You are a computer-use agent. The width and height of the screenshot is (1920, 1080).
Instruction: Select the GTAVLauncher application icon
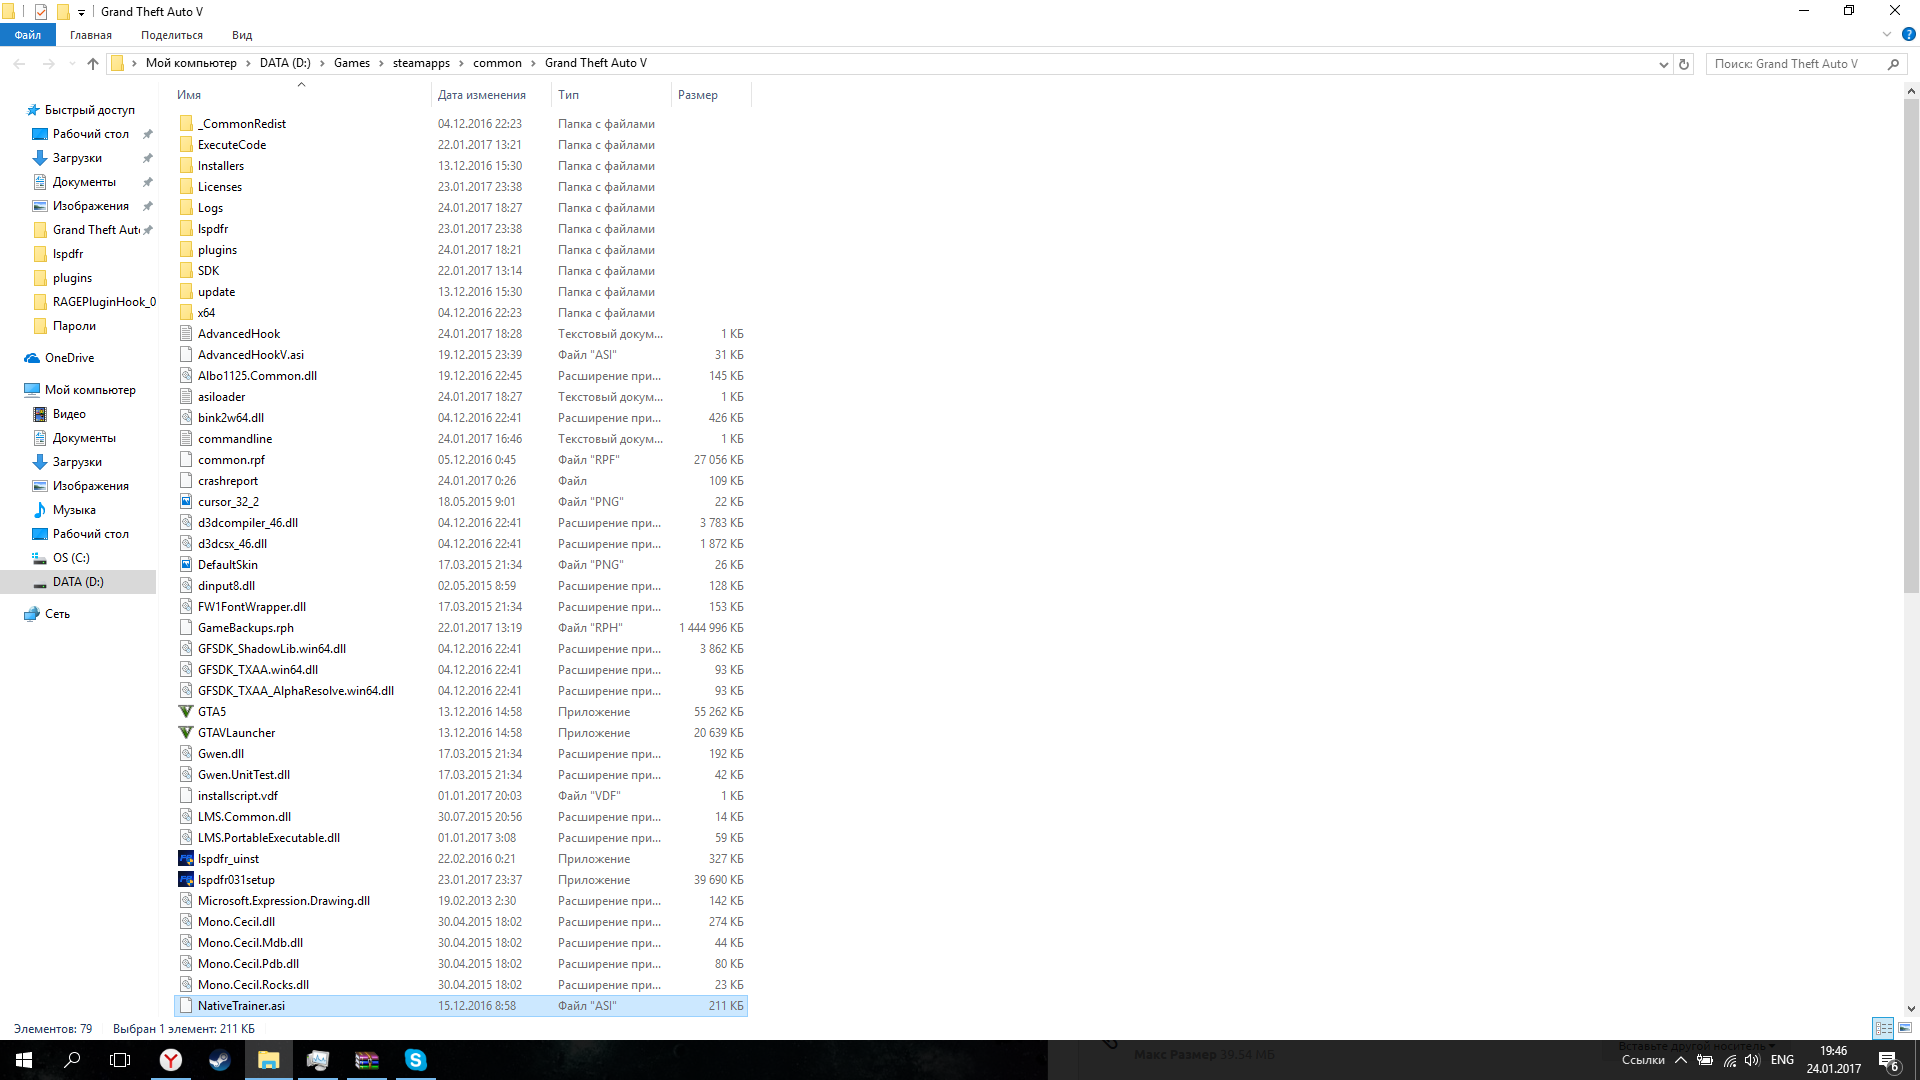186,733
